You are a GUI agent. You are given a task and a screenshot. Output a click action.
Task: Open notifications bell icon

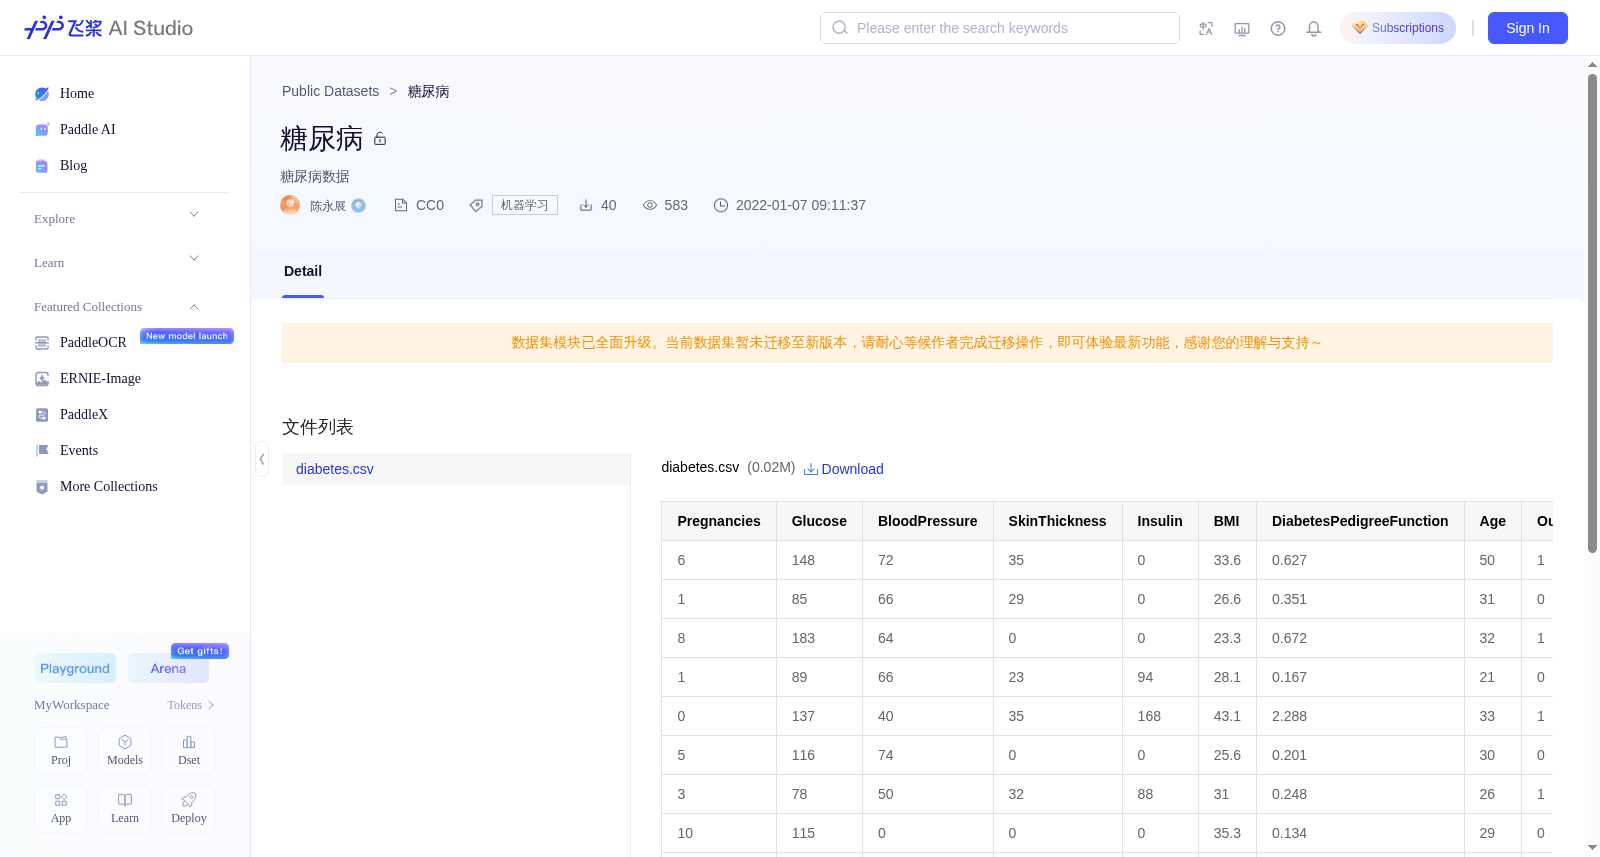pos(1314,29)
